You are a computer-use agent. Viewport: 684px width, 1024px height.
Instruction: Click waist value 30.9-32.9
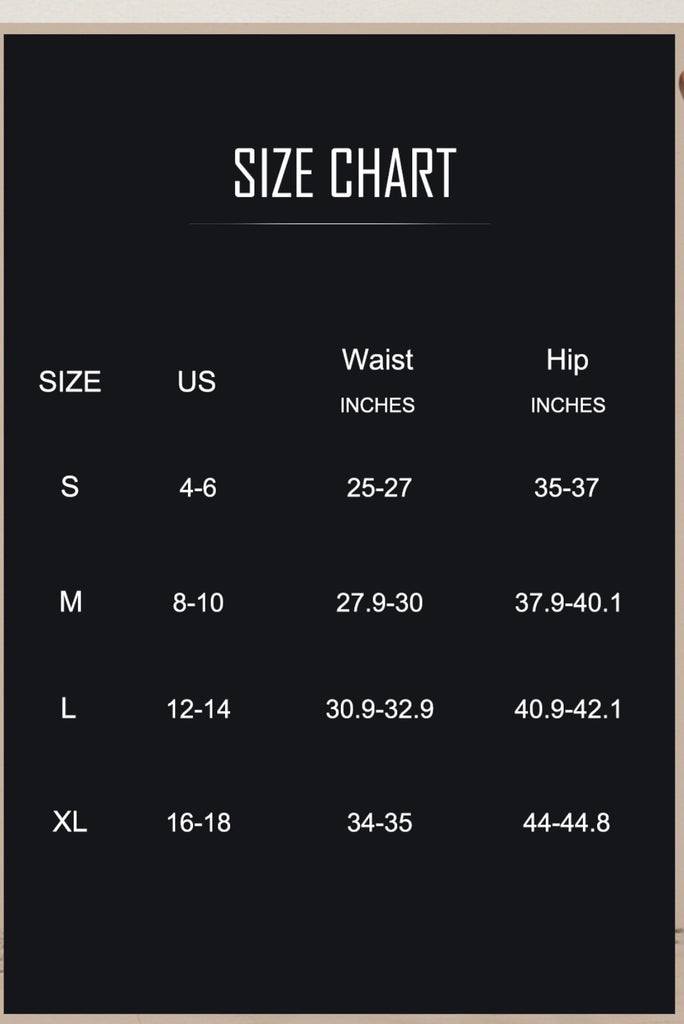(380, 709)
